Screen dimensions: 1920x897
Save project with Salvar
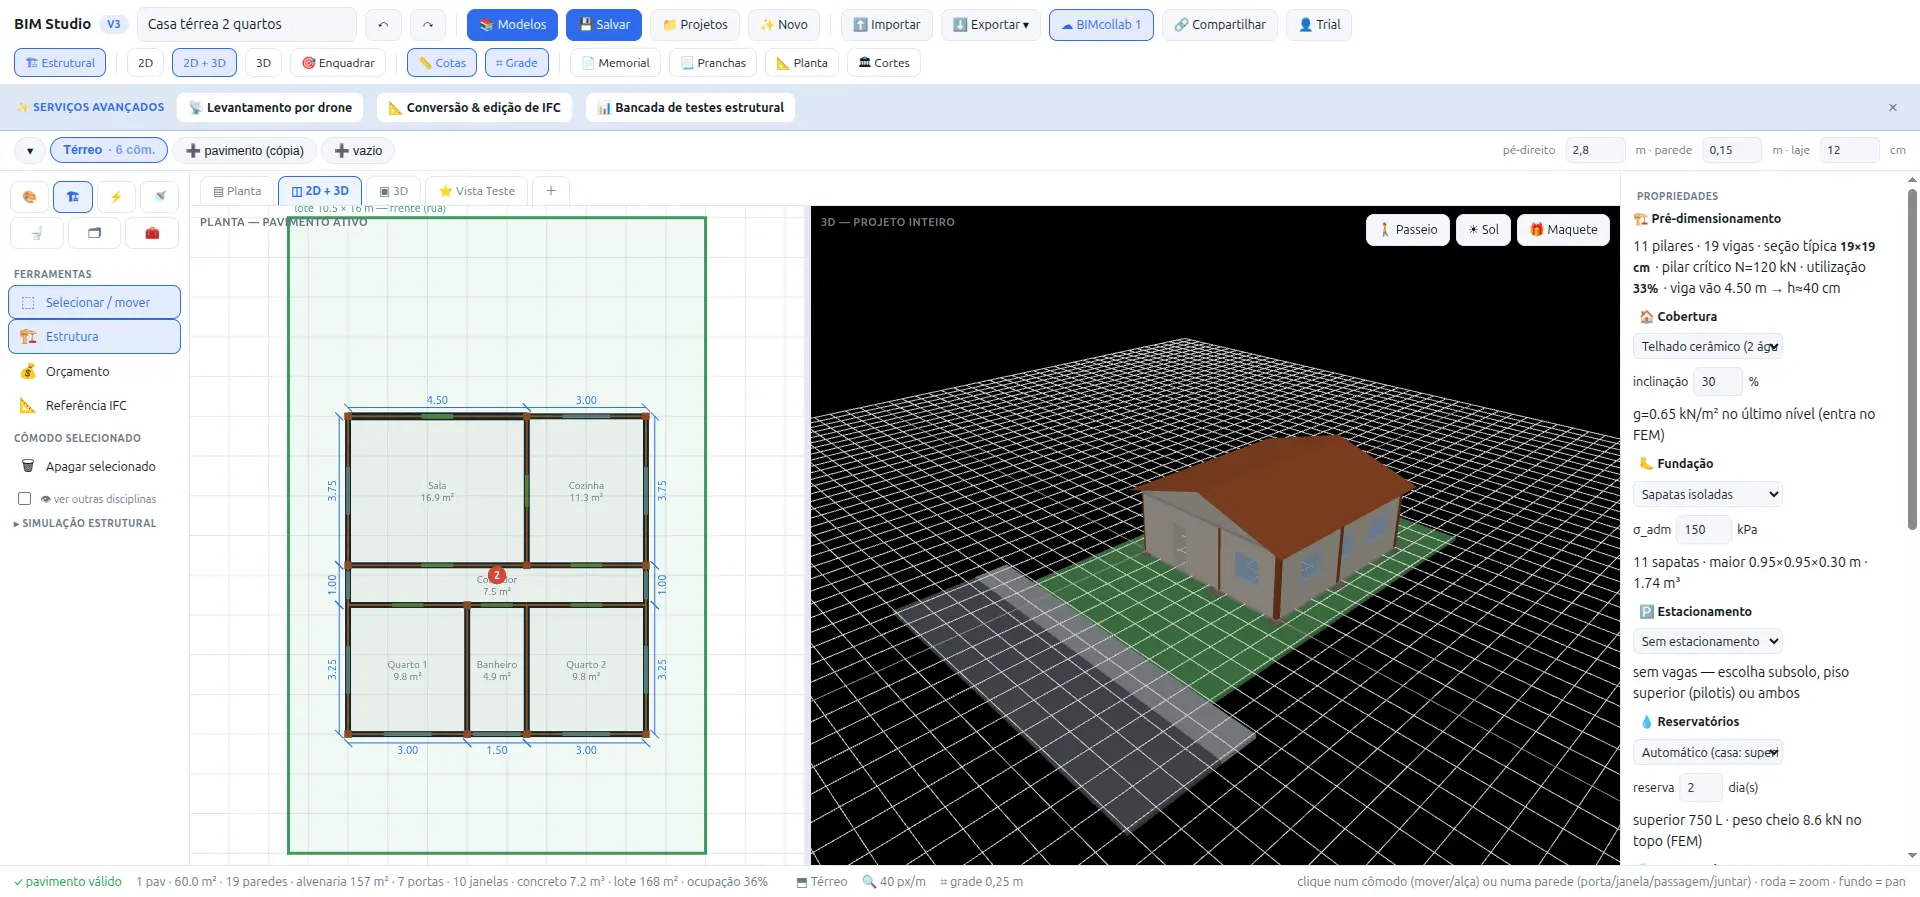click(604, 24)
